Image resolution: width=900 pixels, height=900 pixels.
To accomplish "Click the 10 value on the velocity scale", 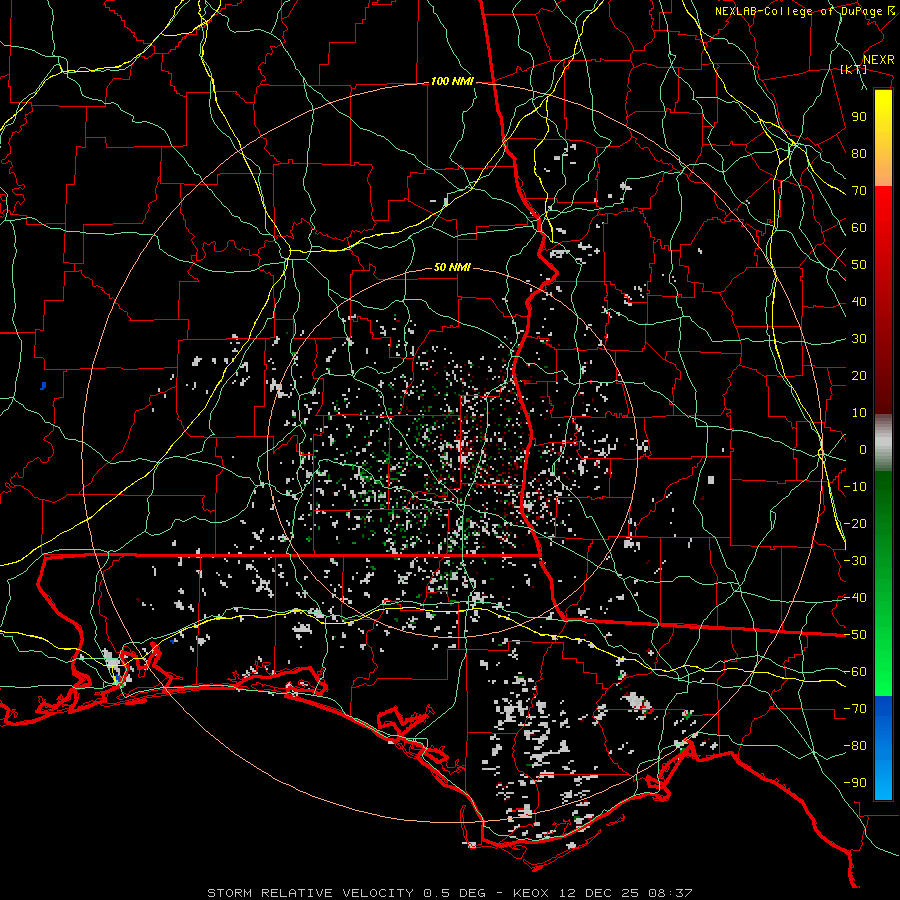I will pos(859,413).
